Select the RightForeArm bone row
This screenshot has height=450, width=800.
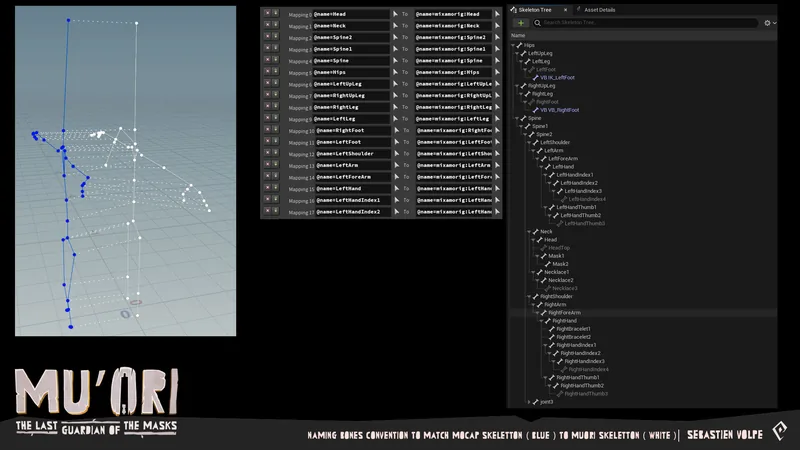point(643,313)
